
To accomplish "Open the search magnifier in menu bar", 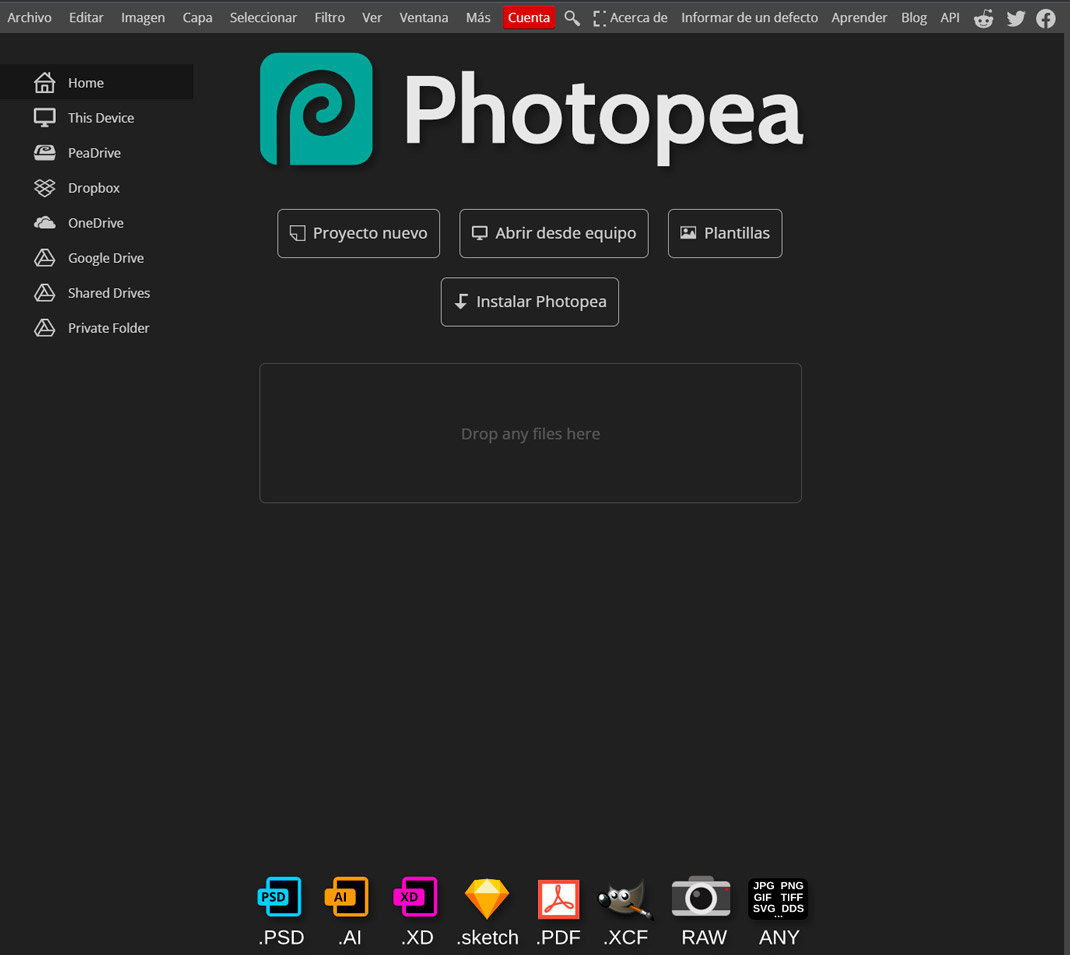I will coord(572,18).
